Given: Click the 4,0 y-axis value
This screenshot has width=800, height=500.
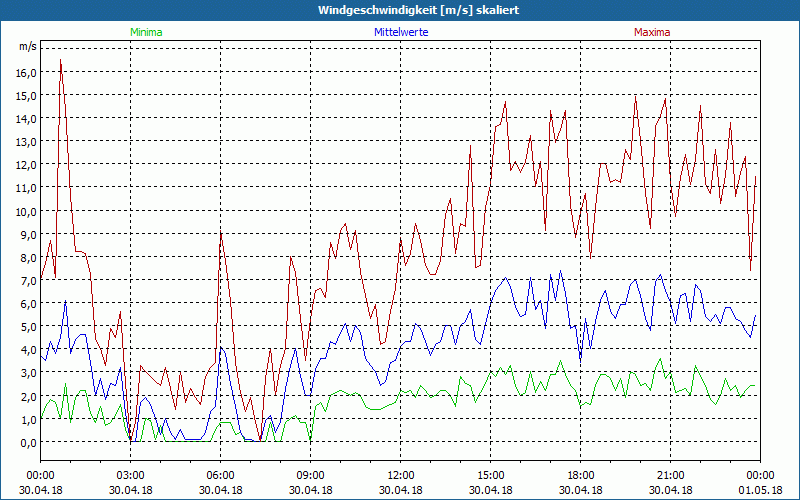Looking at the screenshot, I should click(x=29, y=349).
